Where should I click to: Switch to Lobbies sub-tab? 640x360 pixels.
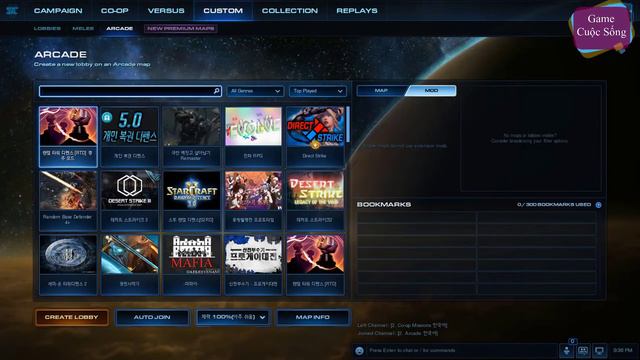click(x=47, y=29)
